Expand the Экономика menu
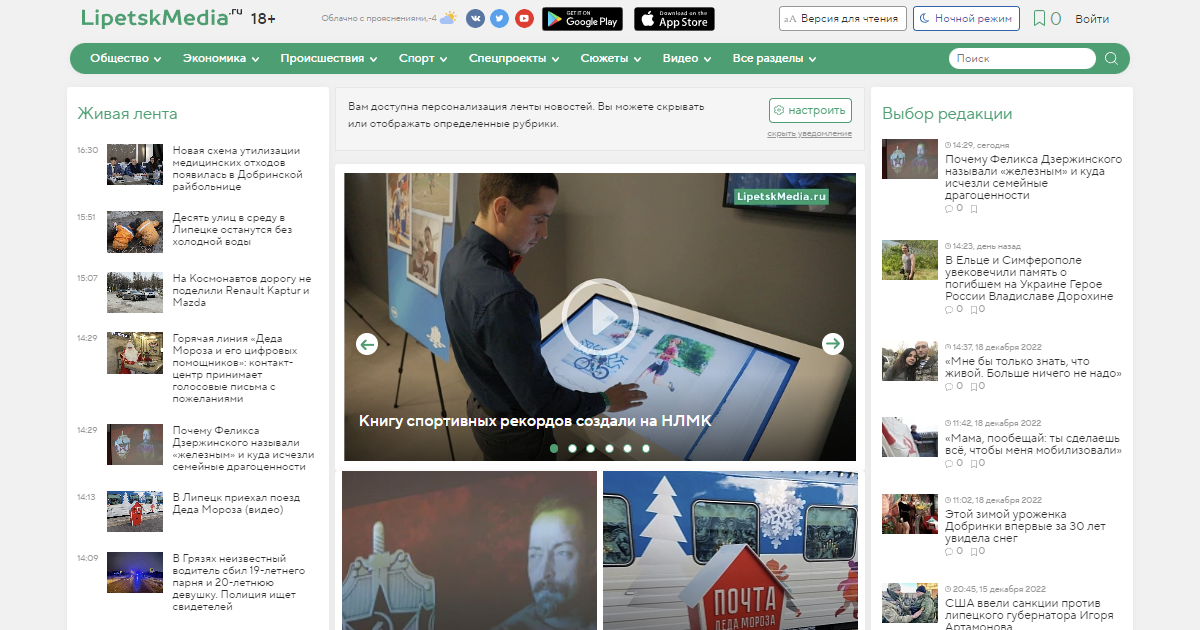Image resolution: width=1200 pixels, height=630 pixels. [x=221, y=58]
